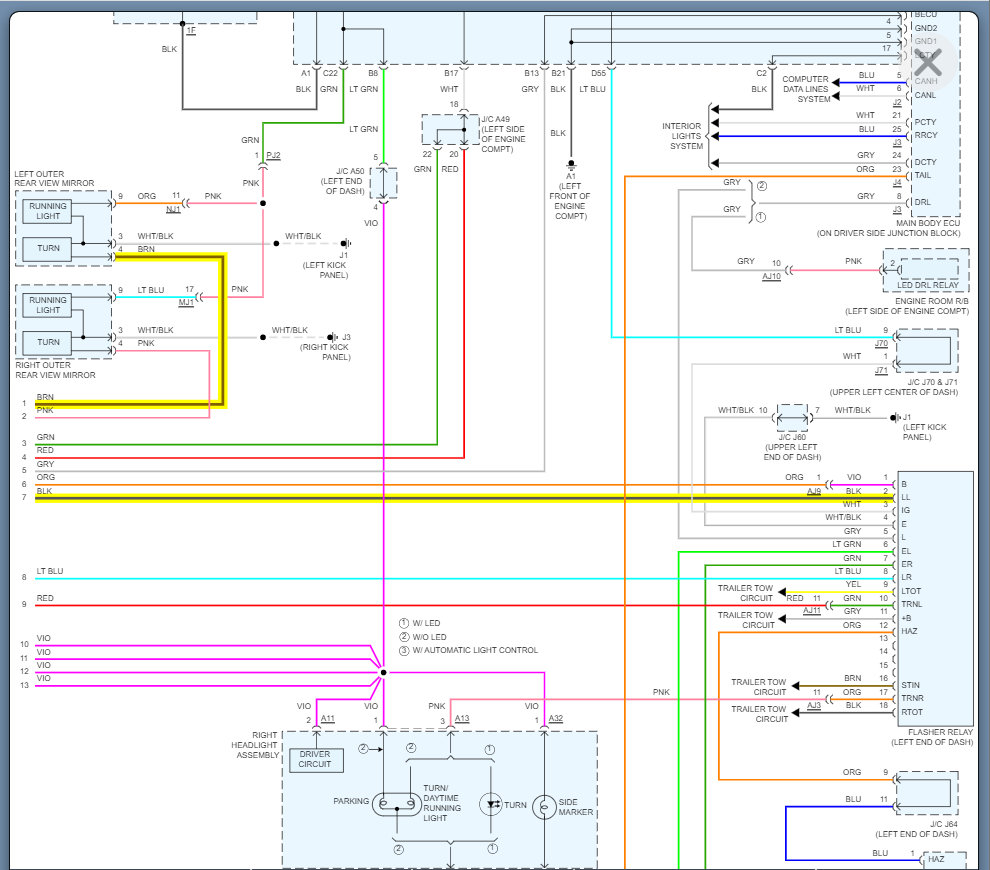Click the MJ1 connector reference

point(186,302)
